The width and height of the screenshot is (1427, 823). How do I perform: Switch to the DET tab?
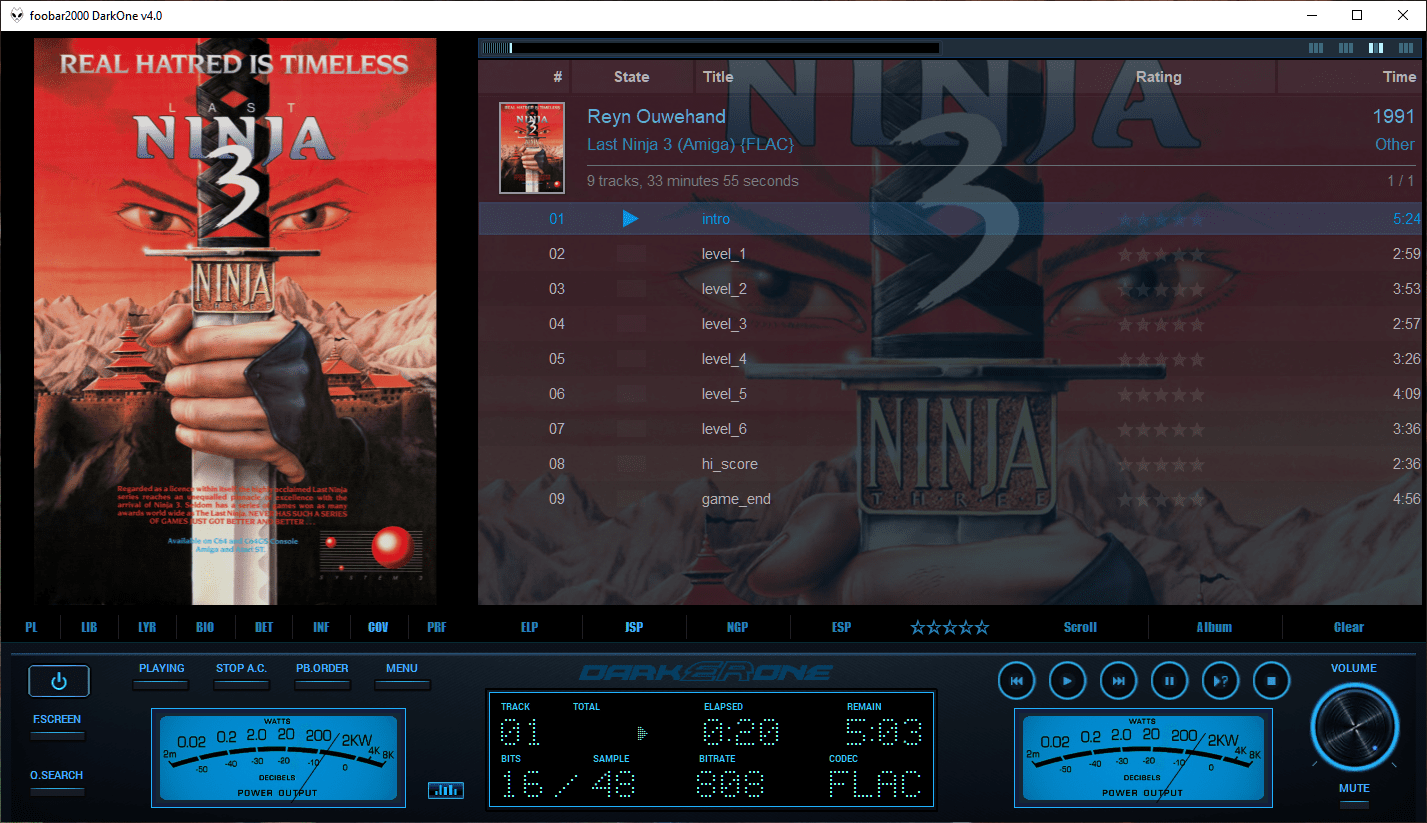263,628
